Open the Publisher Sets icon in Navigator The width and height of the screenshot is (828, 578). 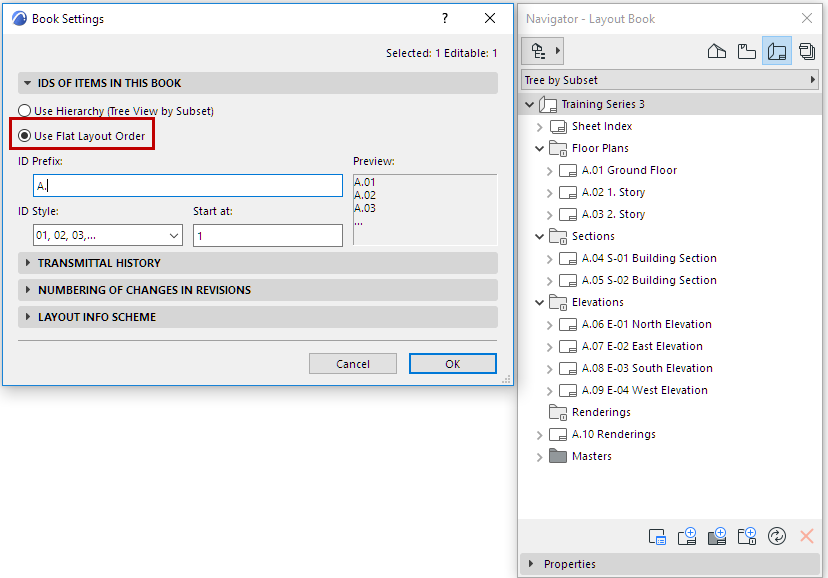tap(807, 51)
